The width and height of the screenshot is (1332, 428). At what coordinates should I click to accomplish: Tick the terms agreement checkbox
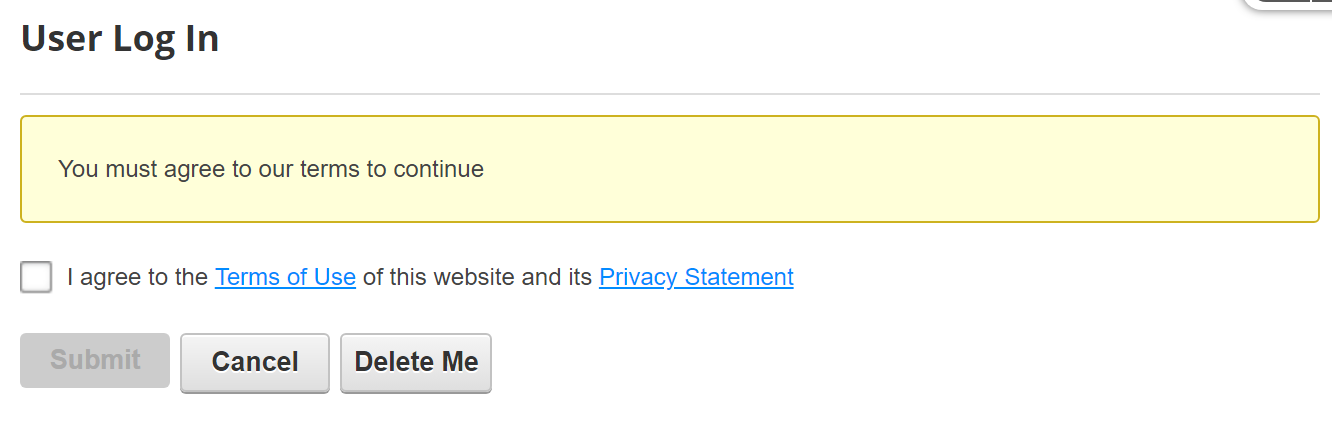pos(36,277)
